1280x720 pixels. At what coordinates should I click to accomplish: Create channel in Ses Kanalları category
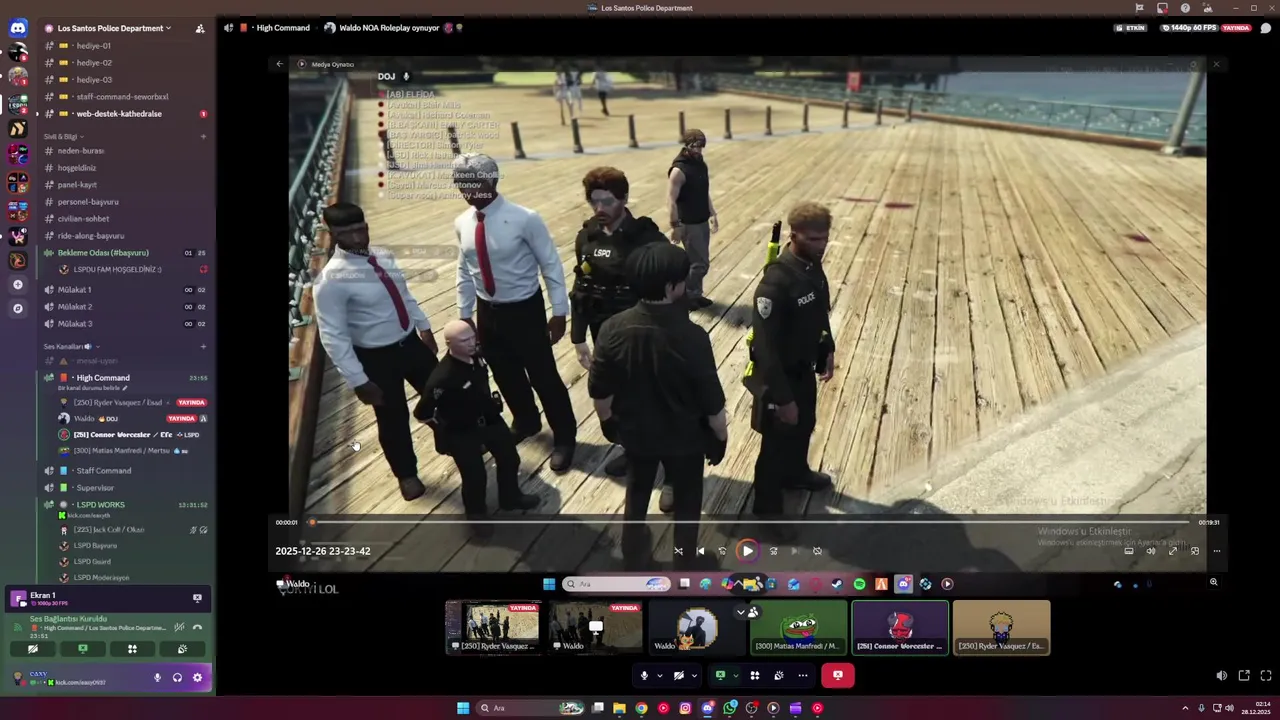[203, 346]
